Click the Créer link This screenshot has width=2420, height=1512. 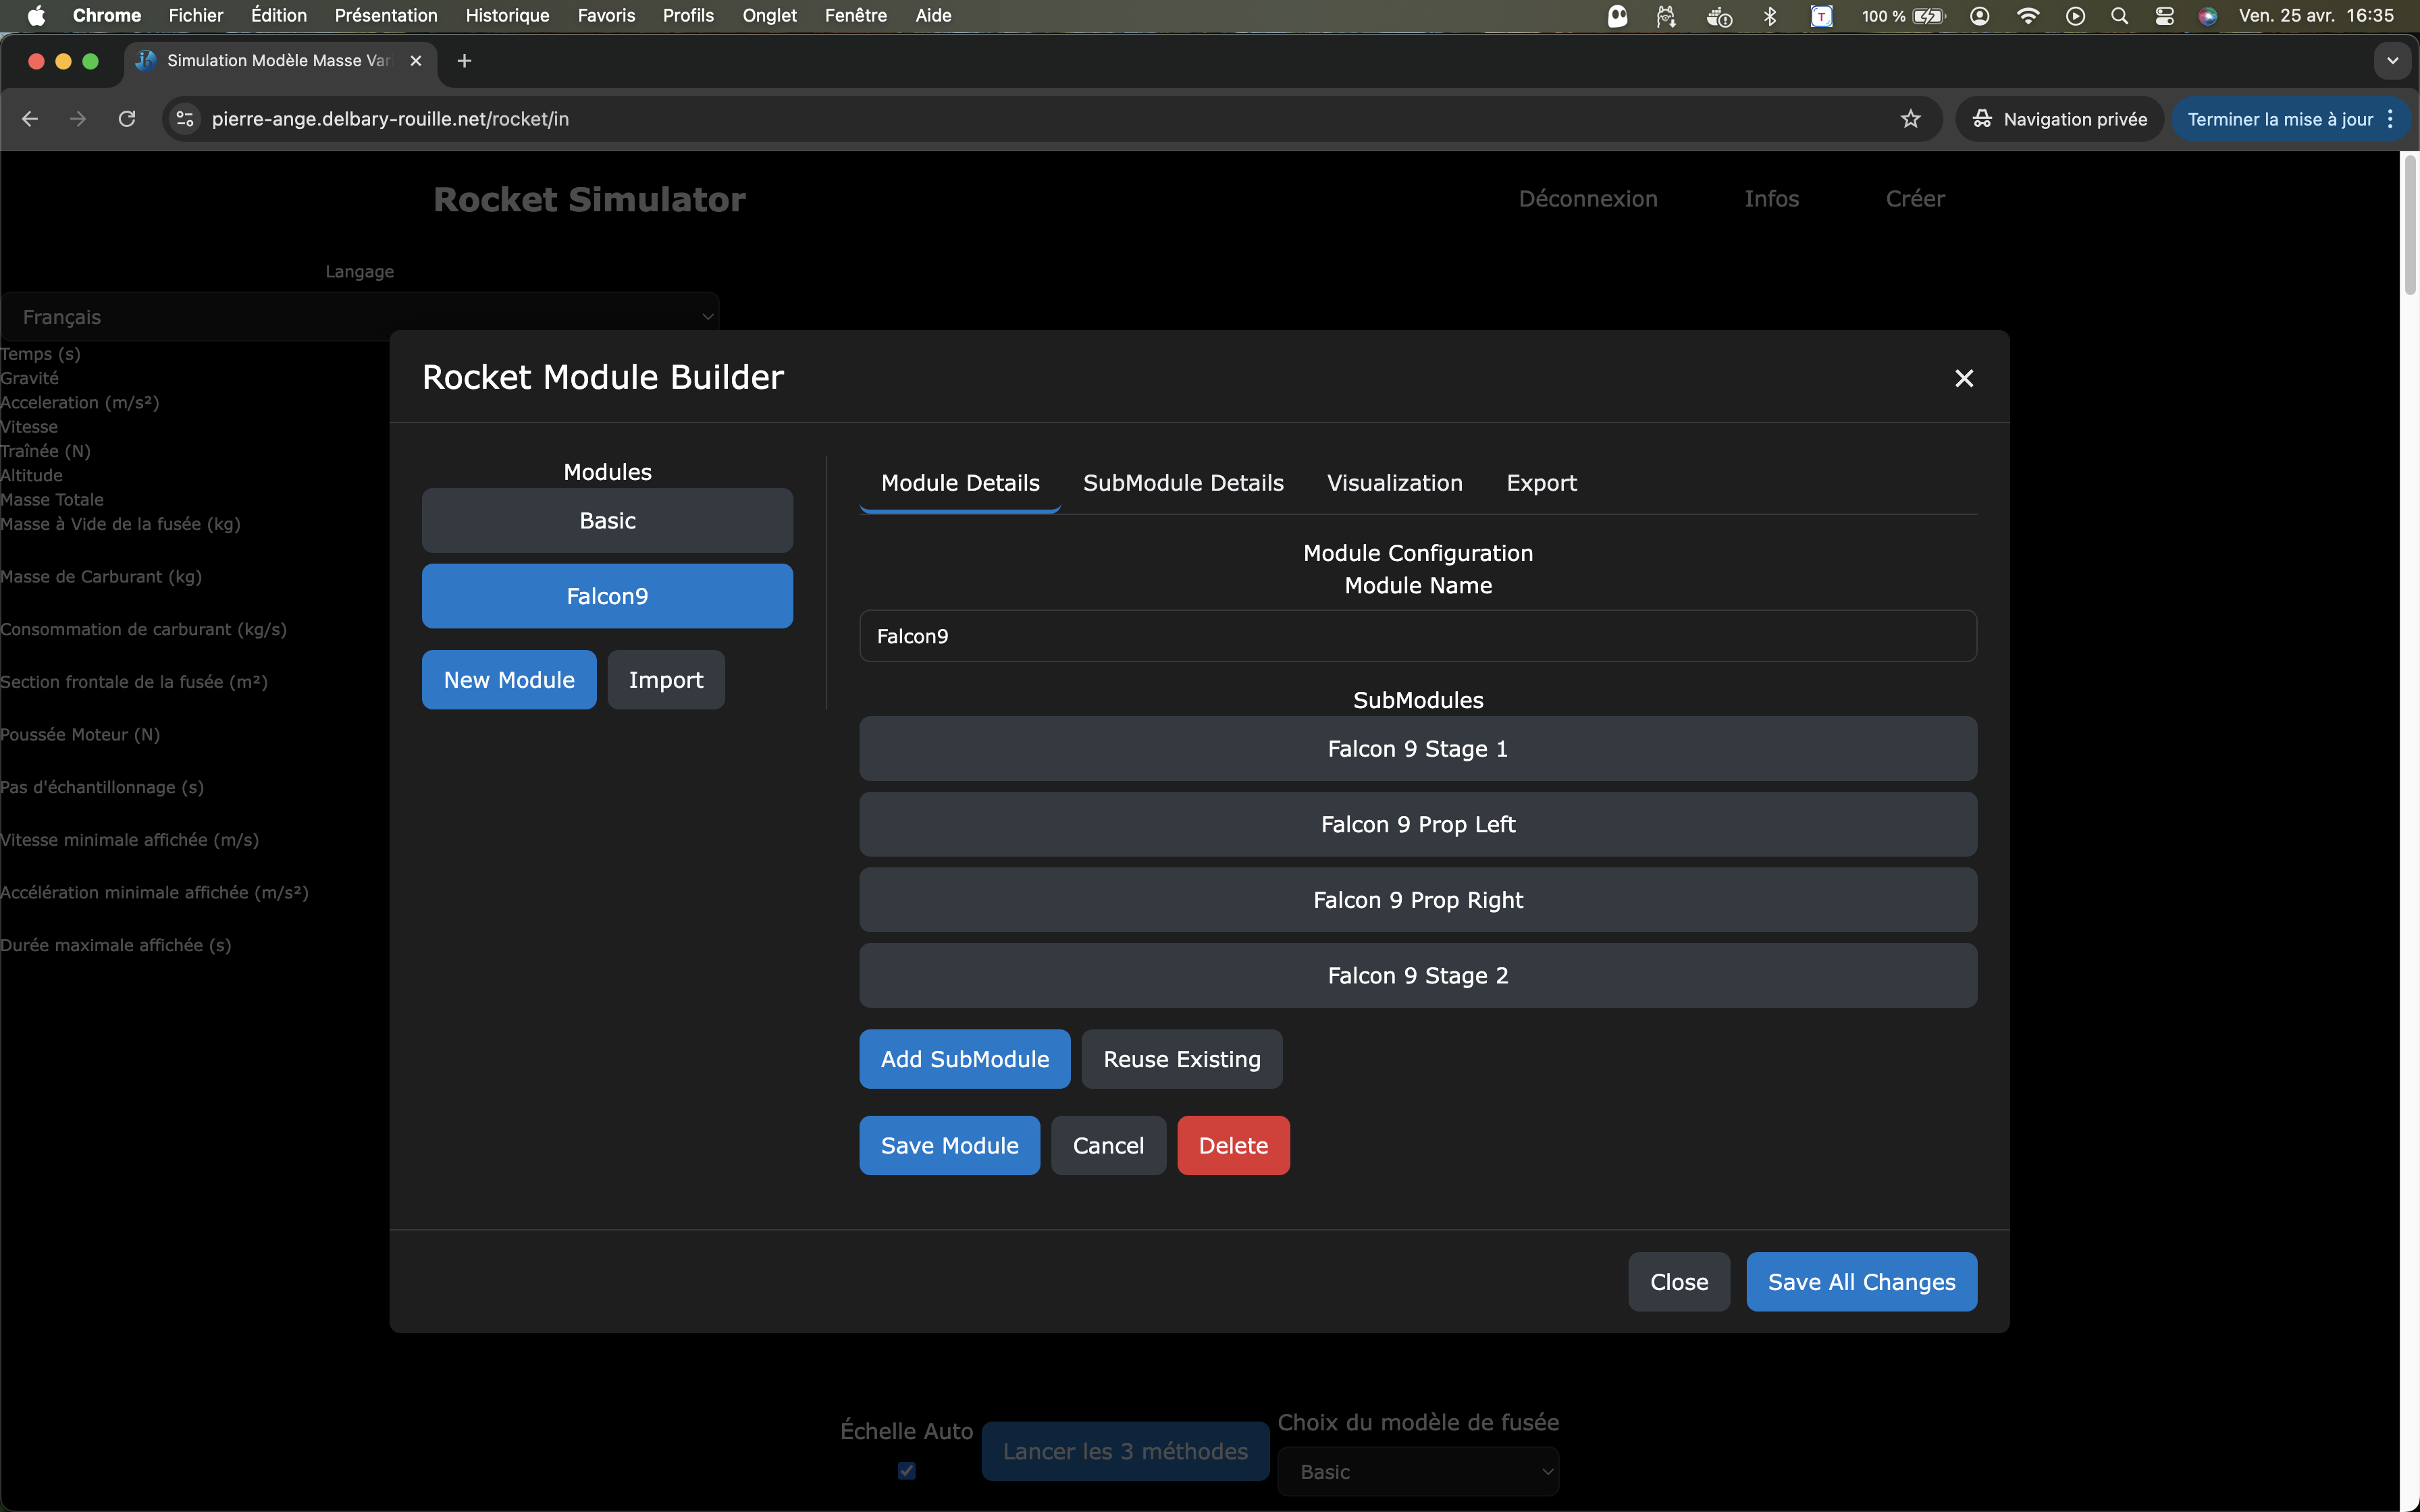(1915, 199)
